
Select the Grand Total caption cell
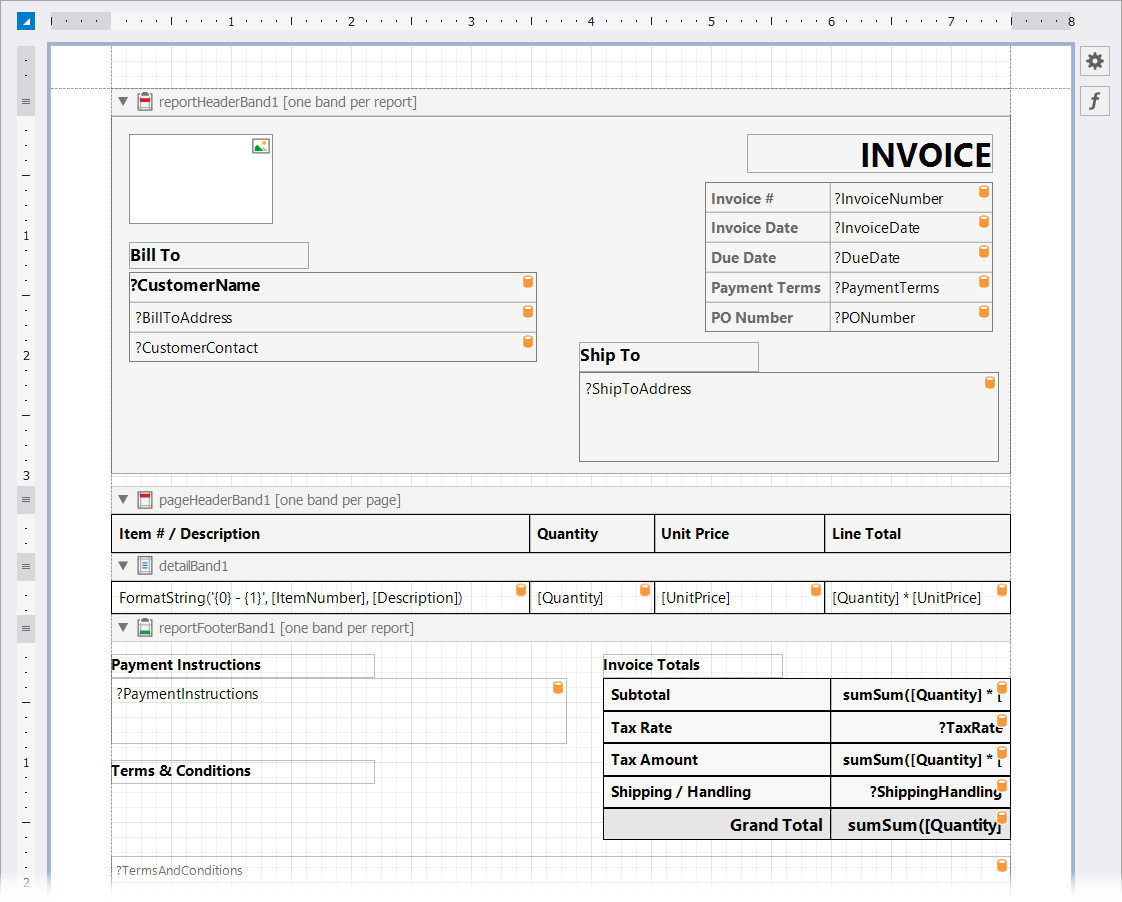click(717, 825)
